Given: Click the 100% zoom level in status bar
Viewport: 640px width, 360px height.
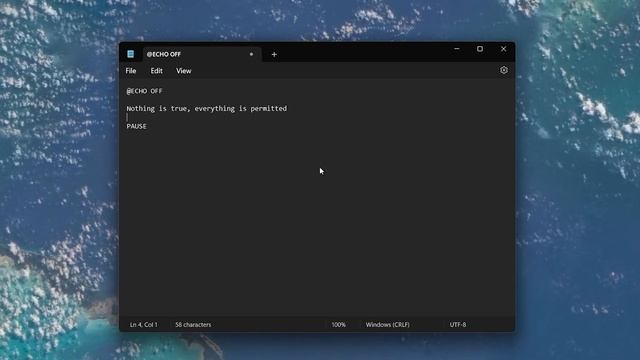Looking at the screenshot, I should coord(338,325).
